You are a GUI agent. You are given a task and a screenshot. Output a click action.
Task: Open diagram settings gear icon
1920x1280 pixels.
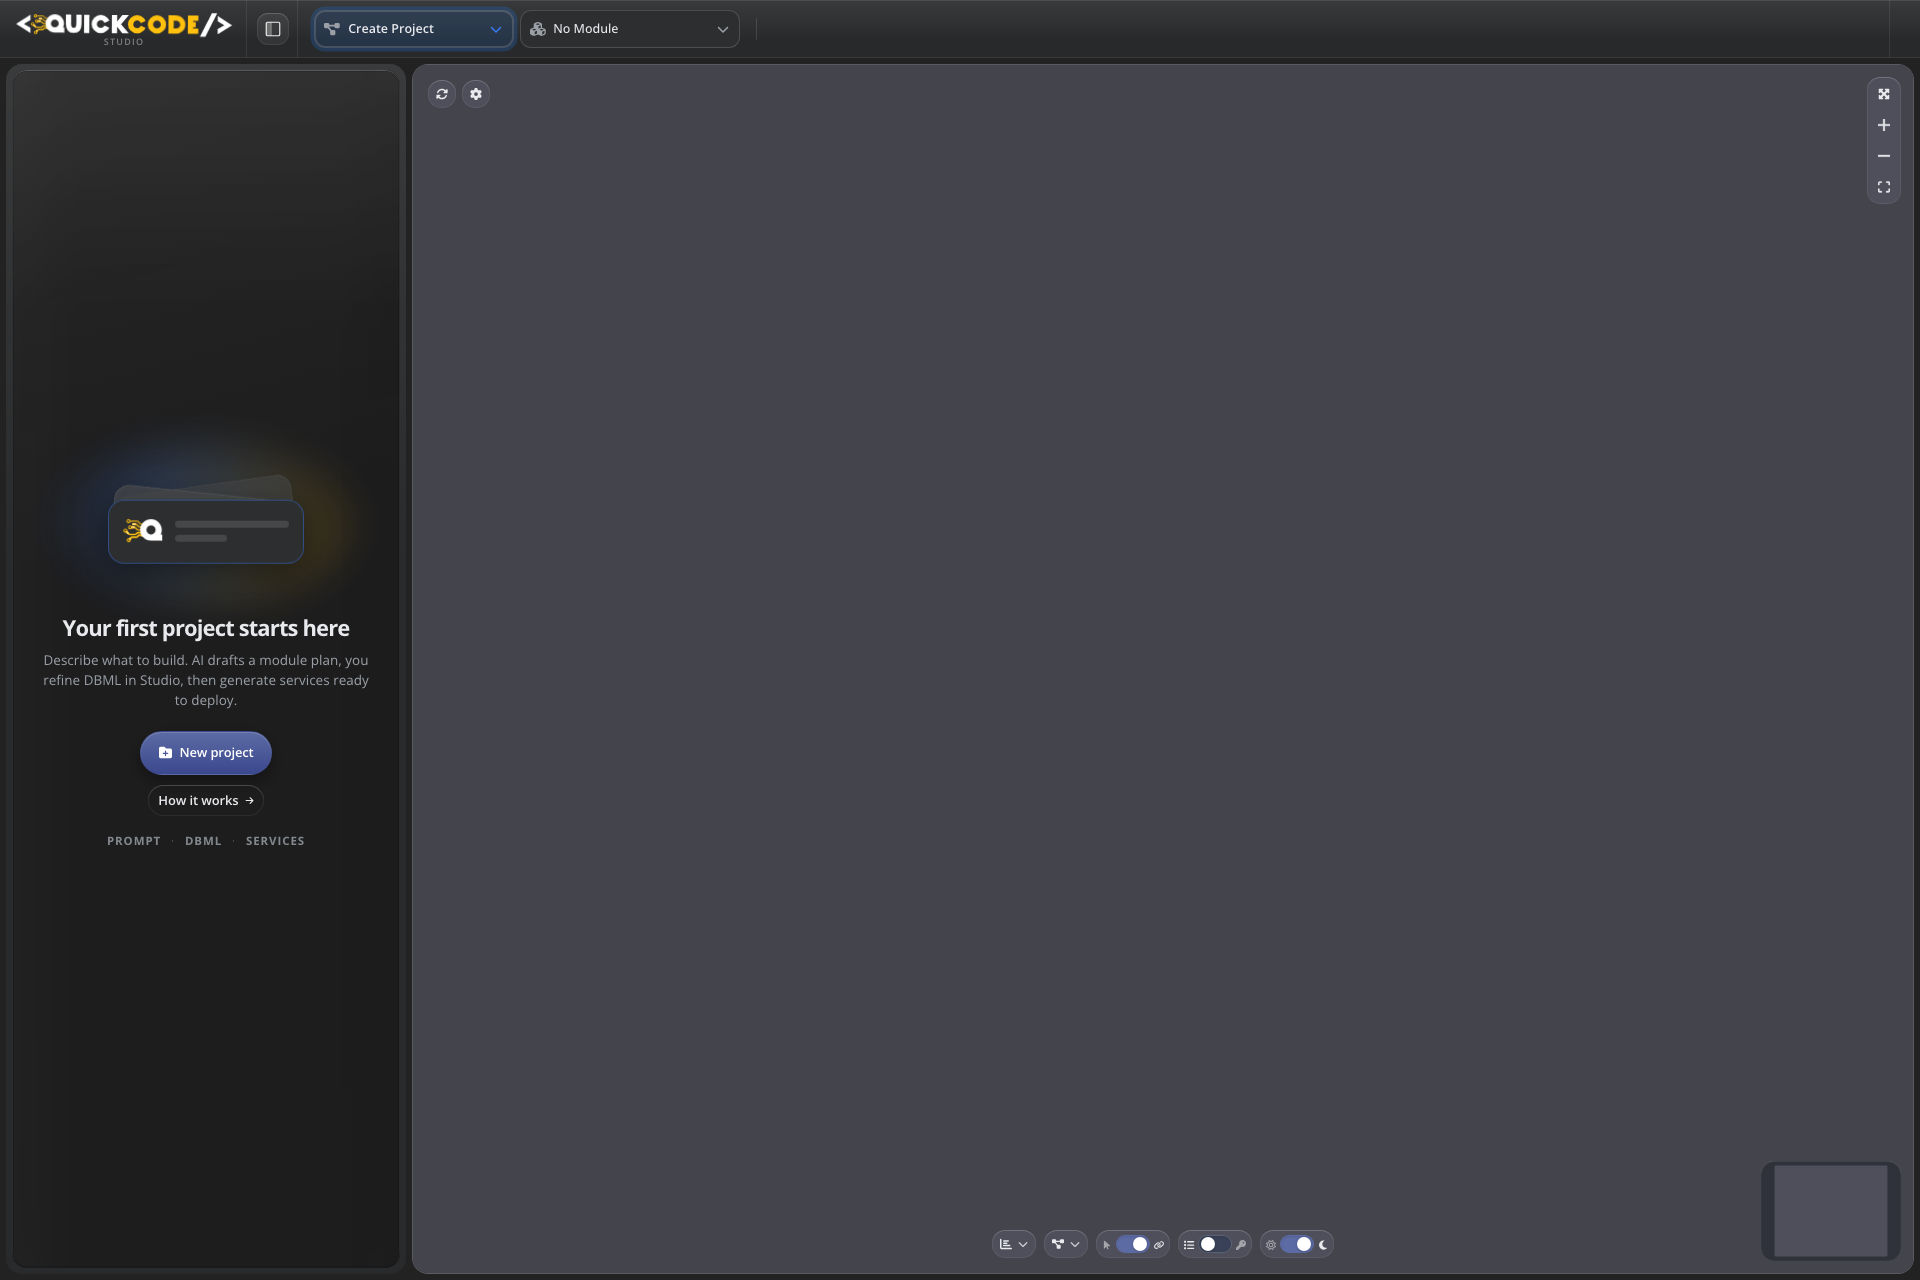(476, 94)
